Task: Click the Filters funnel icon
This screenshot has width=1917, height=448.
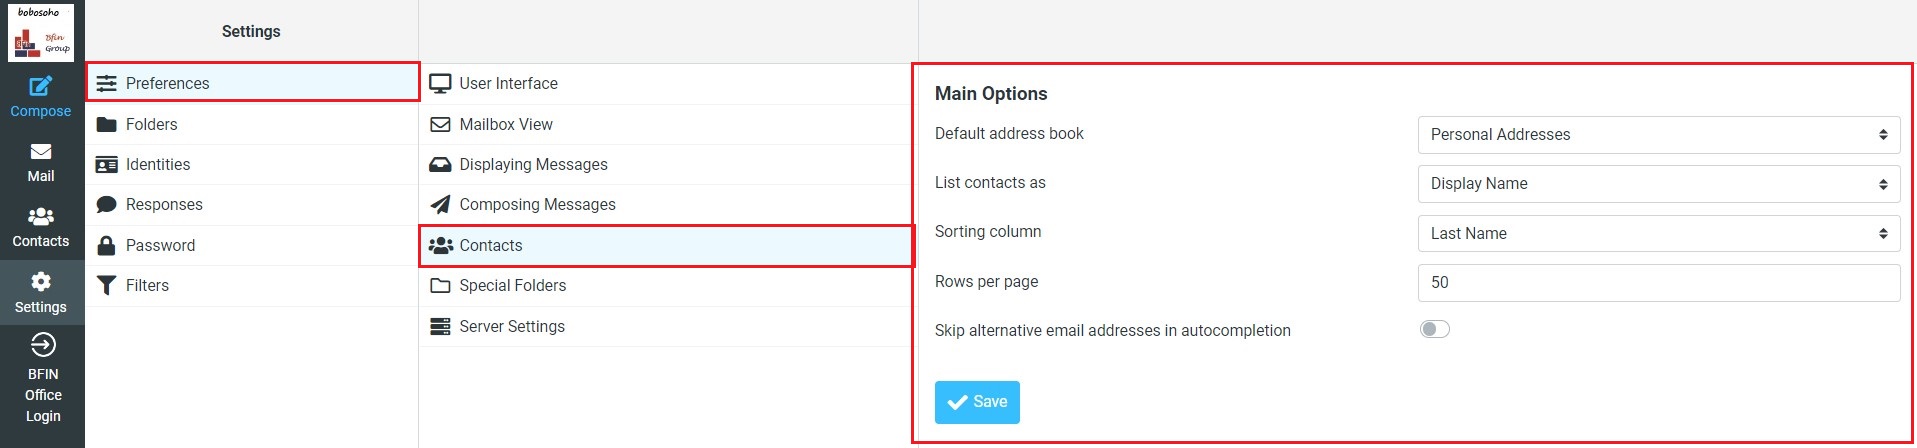Action: point(106,286)
